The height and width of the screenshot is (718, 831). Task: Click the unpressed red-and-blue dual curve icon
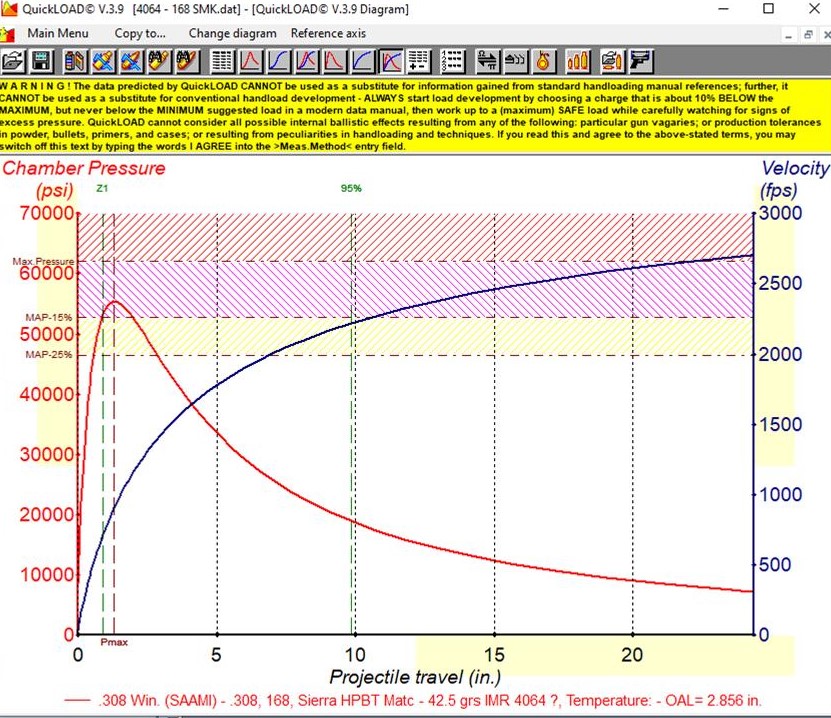click(306, 61)
